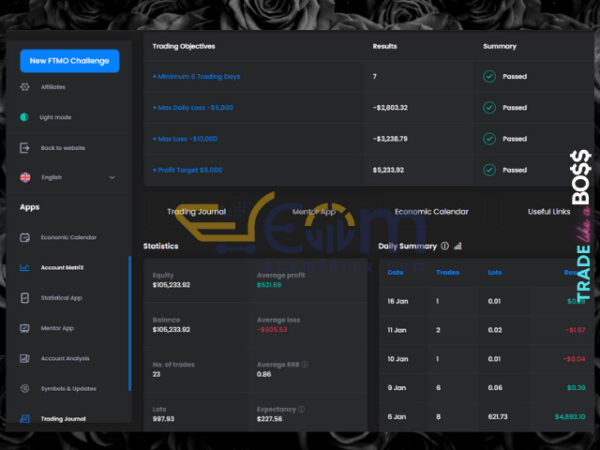Image resolution: width=600 pixels, height=450 pixels.
Task: Open Economic Calendar from the Apps sidebar
Action: [24, 238]
